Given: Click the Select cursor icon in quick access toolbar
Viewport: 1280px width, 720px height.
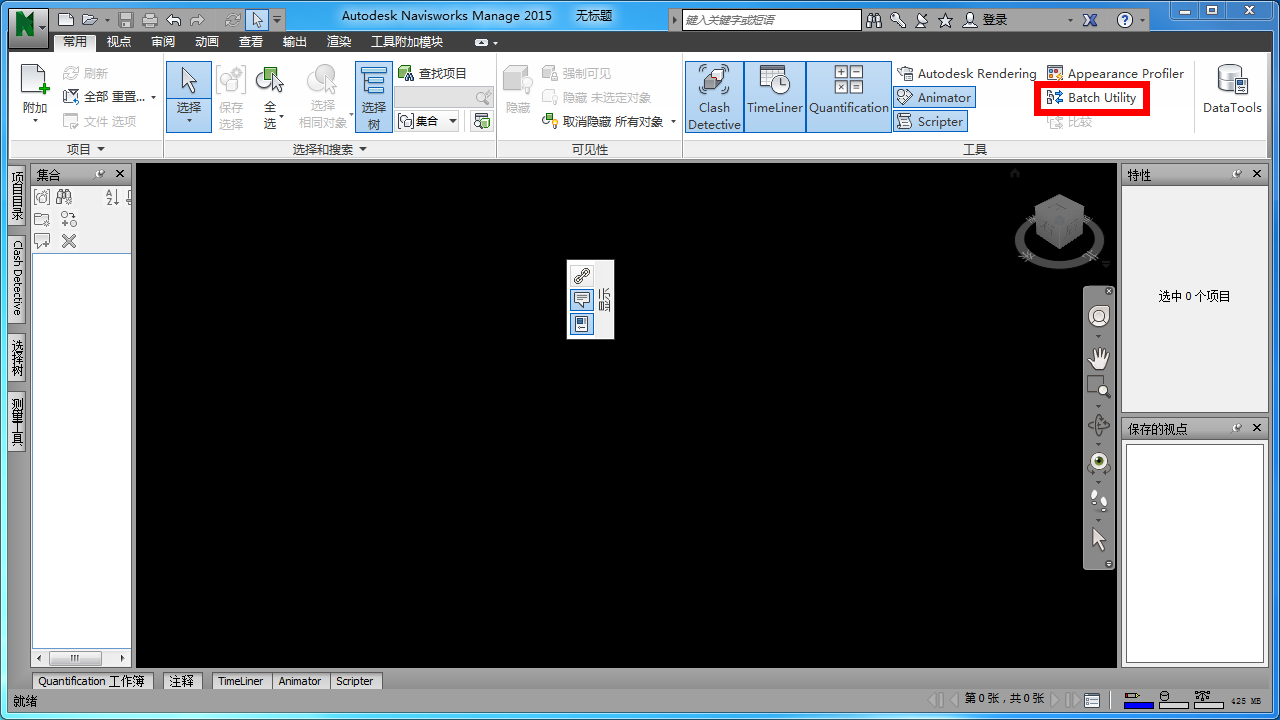Looking at the screenshot, I should pyautogui.click(x=257, y=19).
